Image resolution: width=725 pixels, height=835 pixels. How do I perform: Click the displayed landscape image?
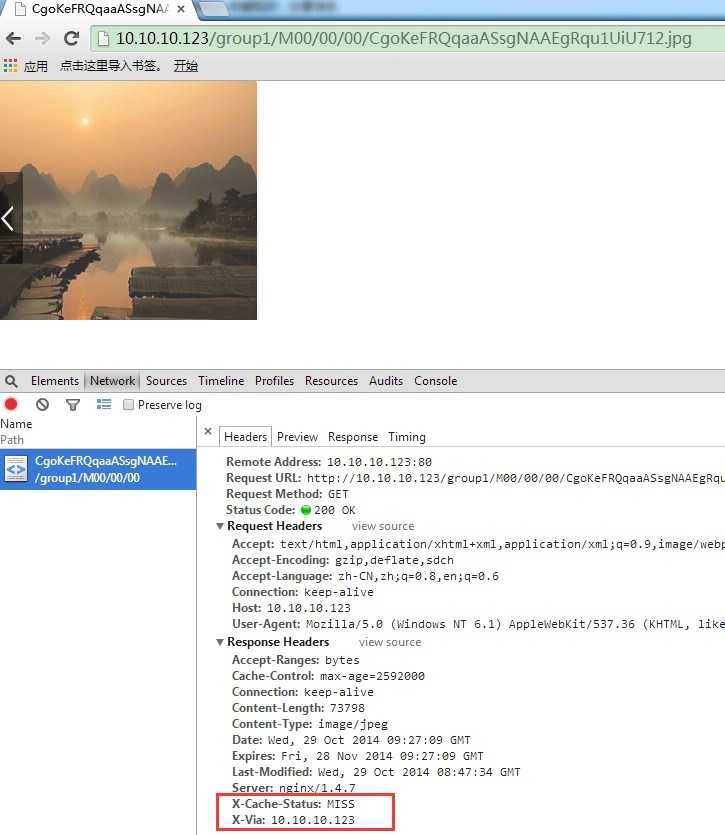(128, 200)
